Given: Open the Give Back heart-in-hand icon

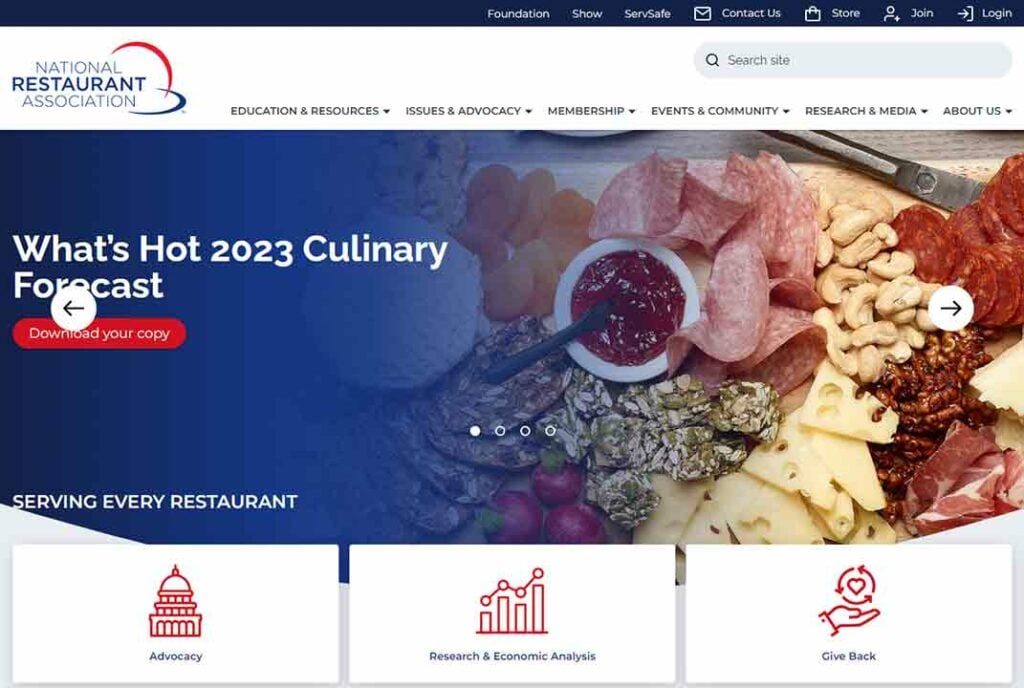Looking at the screenshot, I should [x=849, y=601].
